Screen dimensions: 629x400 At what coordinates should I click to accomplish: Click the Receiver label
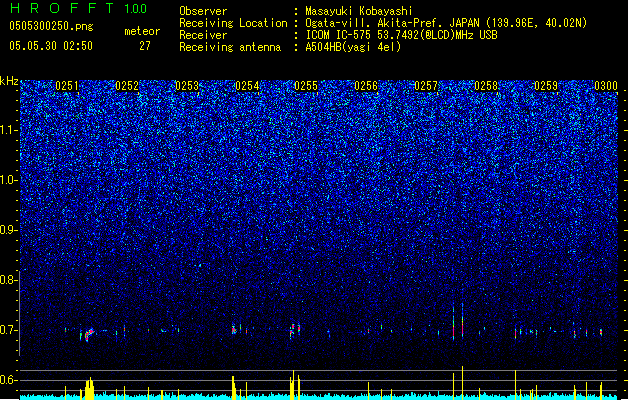pyautogui.click(x=203, y=35)
